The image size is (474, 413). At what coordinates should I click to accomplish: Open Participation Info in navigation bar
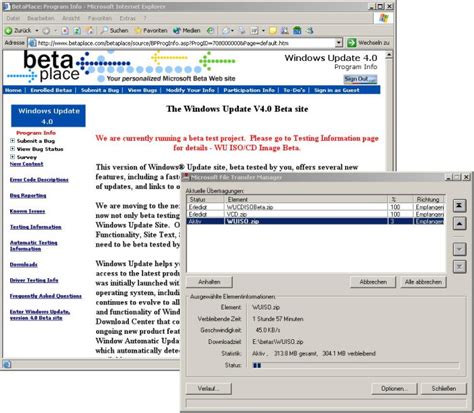point(249,90)
